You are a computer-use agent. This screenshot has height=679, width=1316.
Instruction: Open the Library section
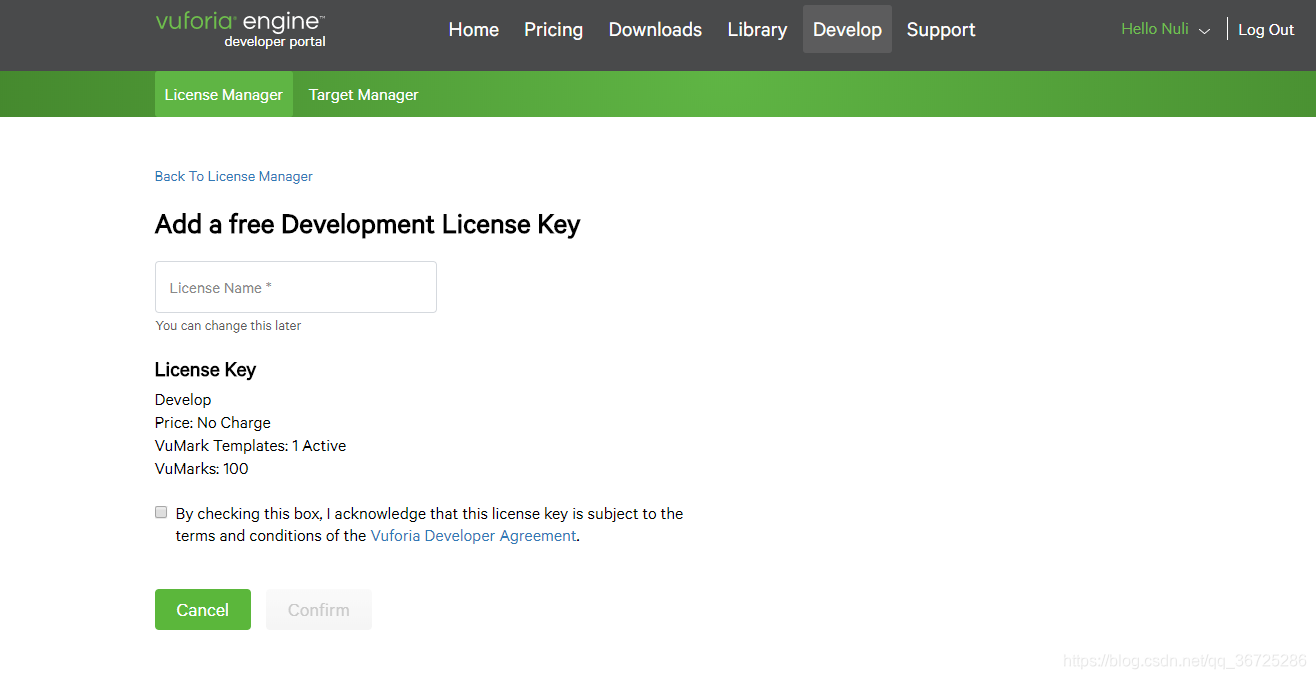click(x=757, y=29)
